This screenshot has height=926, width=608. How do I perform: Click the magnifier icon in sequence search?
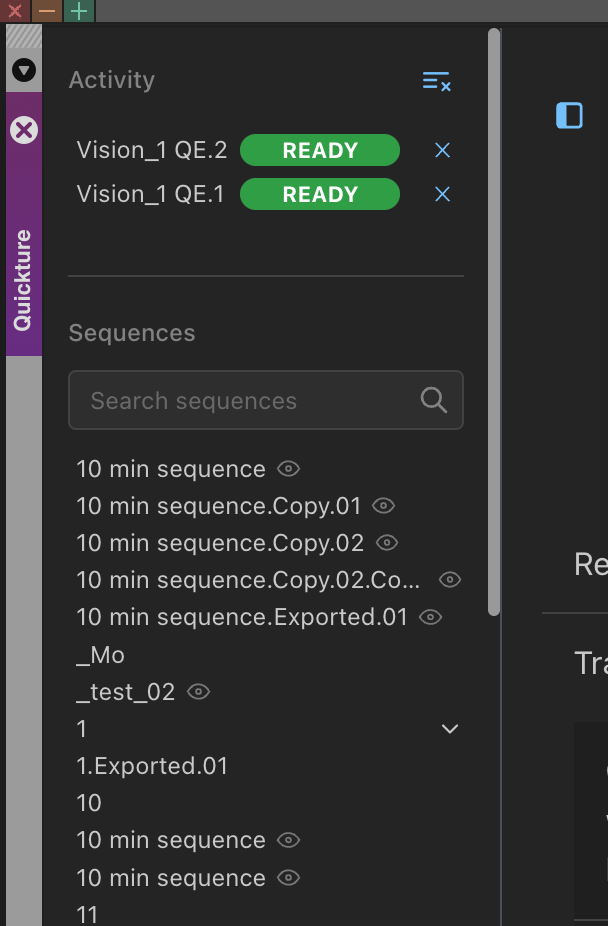click(x=434, y=400)
